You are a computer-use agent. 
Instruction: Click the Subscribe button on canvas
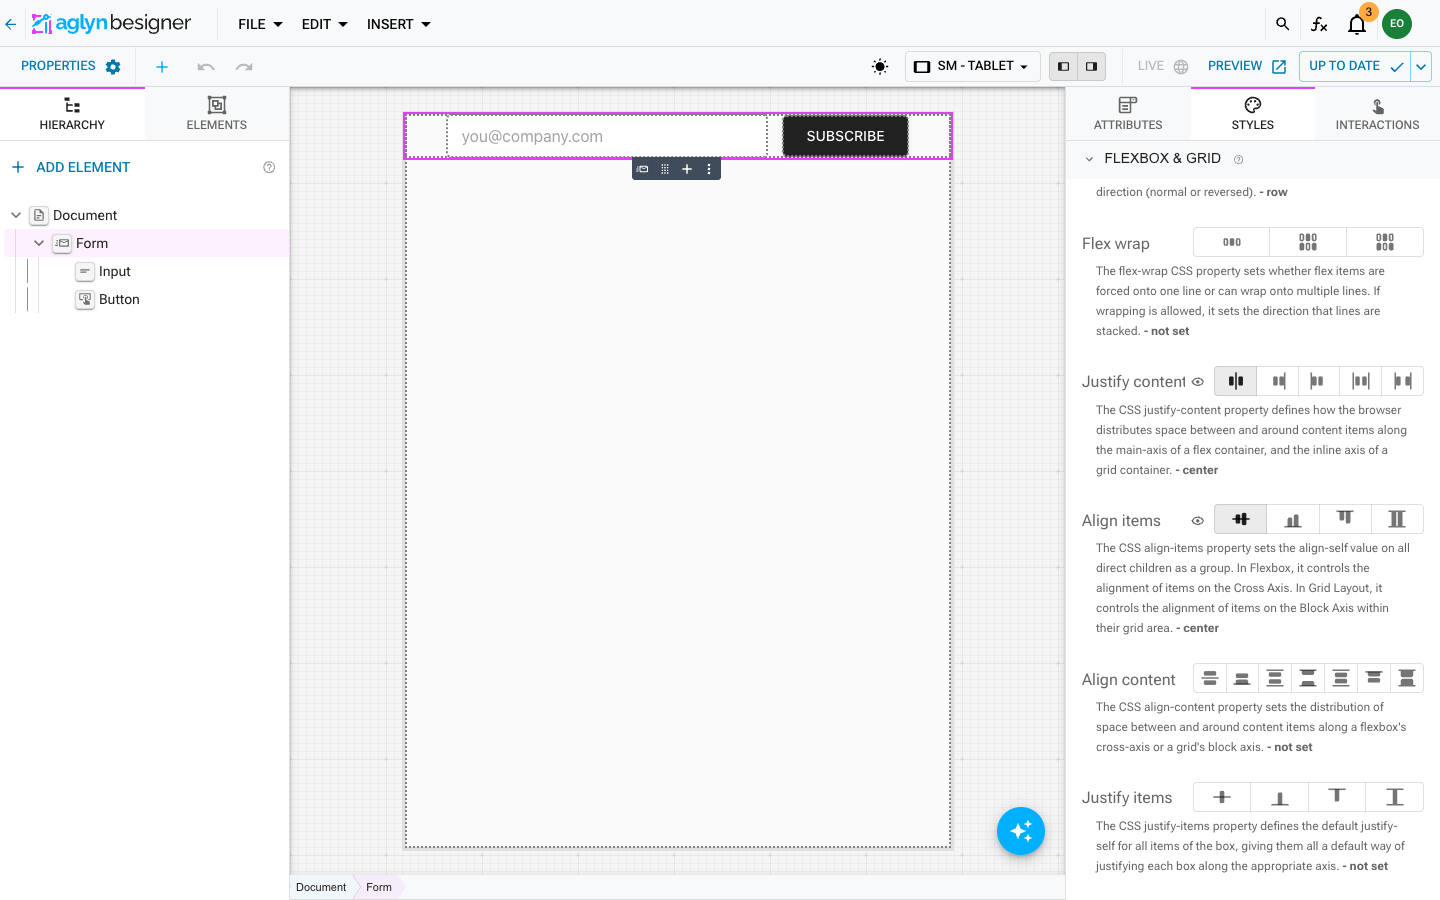[845, 136]
